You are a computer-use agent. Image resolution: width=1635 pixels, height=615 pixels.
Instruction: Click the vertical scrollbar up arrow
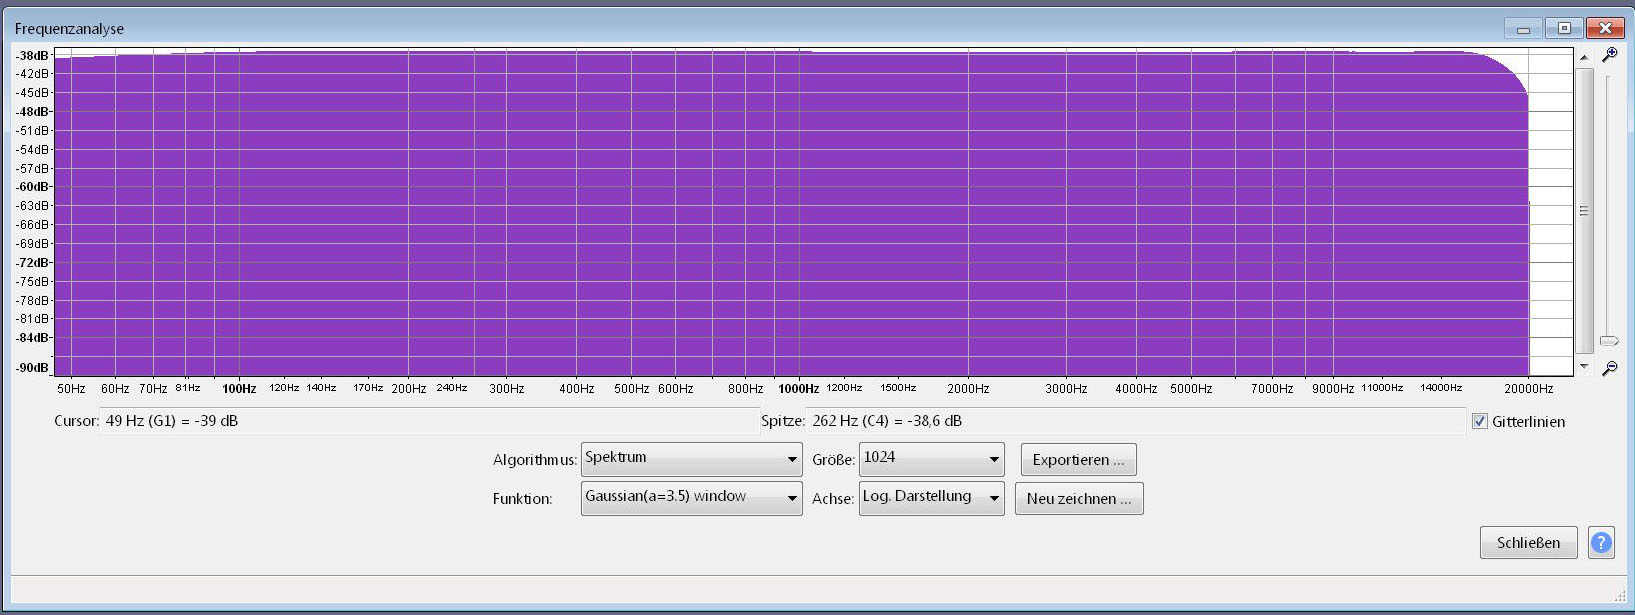1584,57
